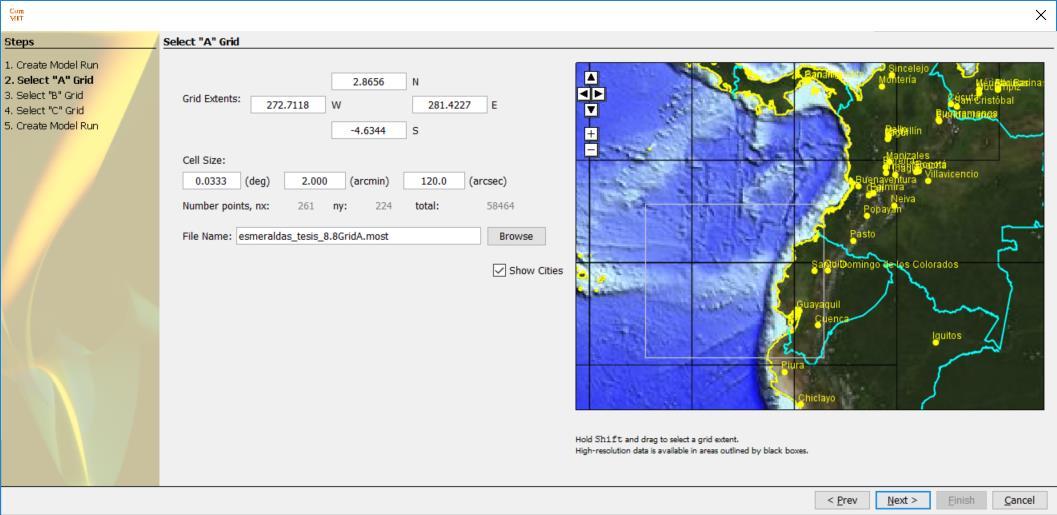The image size is (1057, 515).
Task: Cancel the model run wizard
Action: [1019, 500]
